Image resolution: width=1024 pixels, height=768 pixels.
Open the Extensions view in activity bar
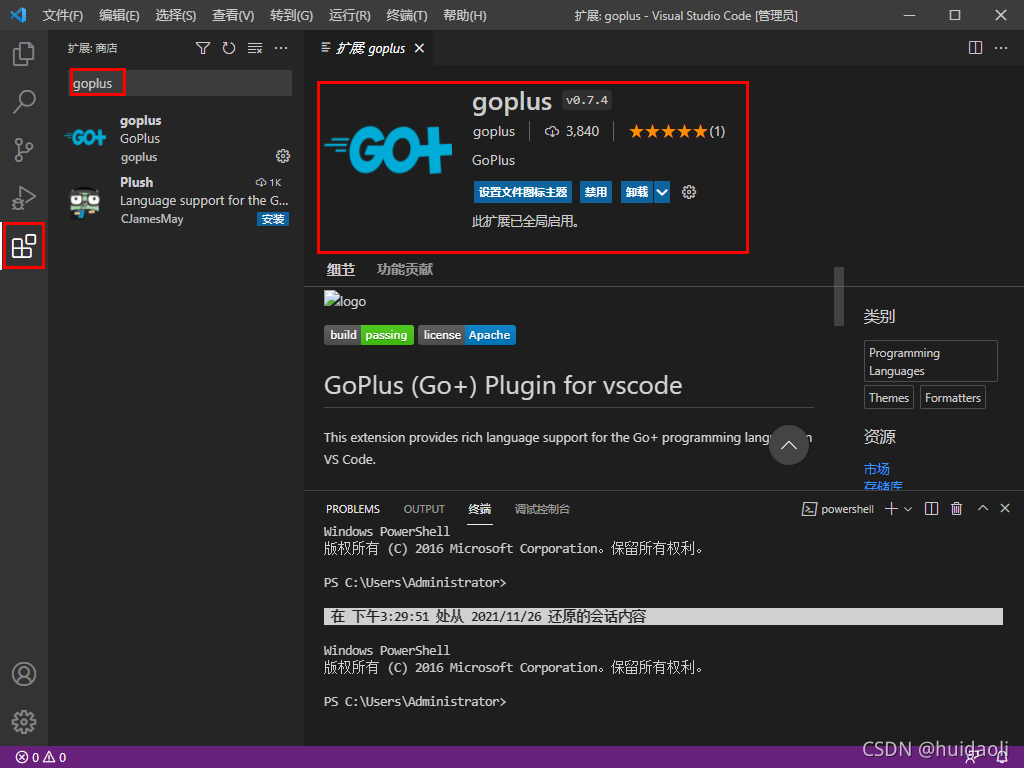pyautogui.click(x=24, y=246)
